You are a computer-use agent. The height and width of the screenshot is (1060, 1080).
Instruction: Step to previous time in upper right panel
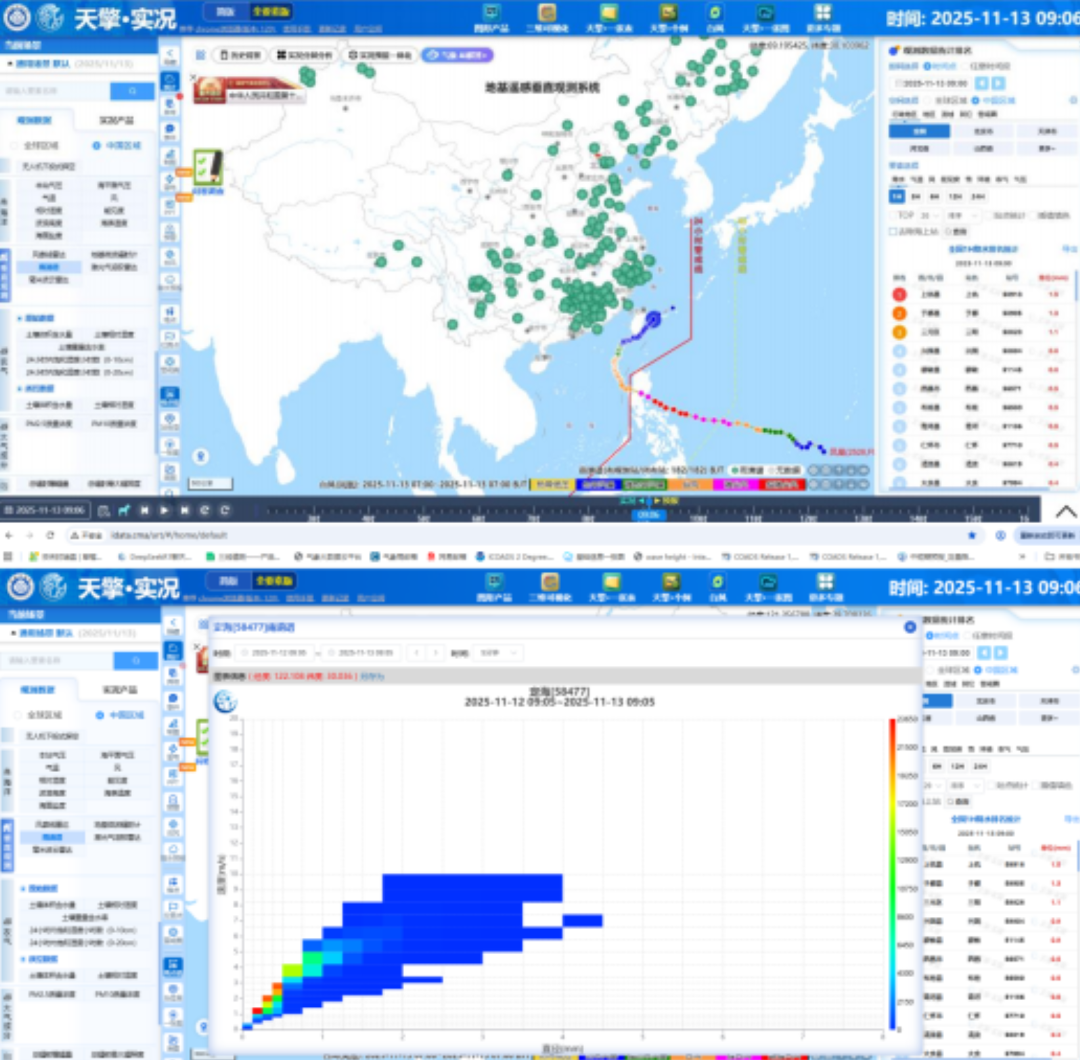tap(982, 83)
